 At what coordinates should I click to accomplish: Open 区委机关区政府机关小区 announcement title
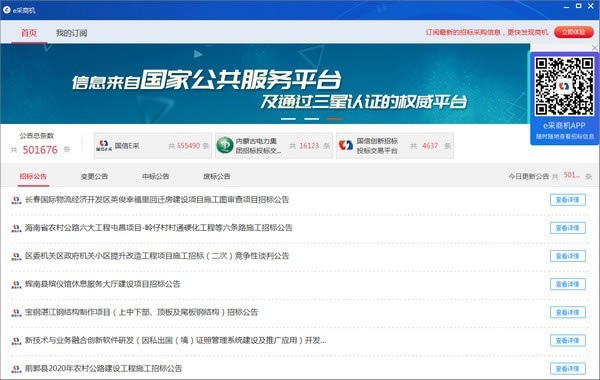pyautogui.click(x=157, y=256)
